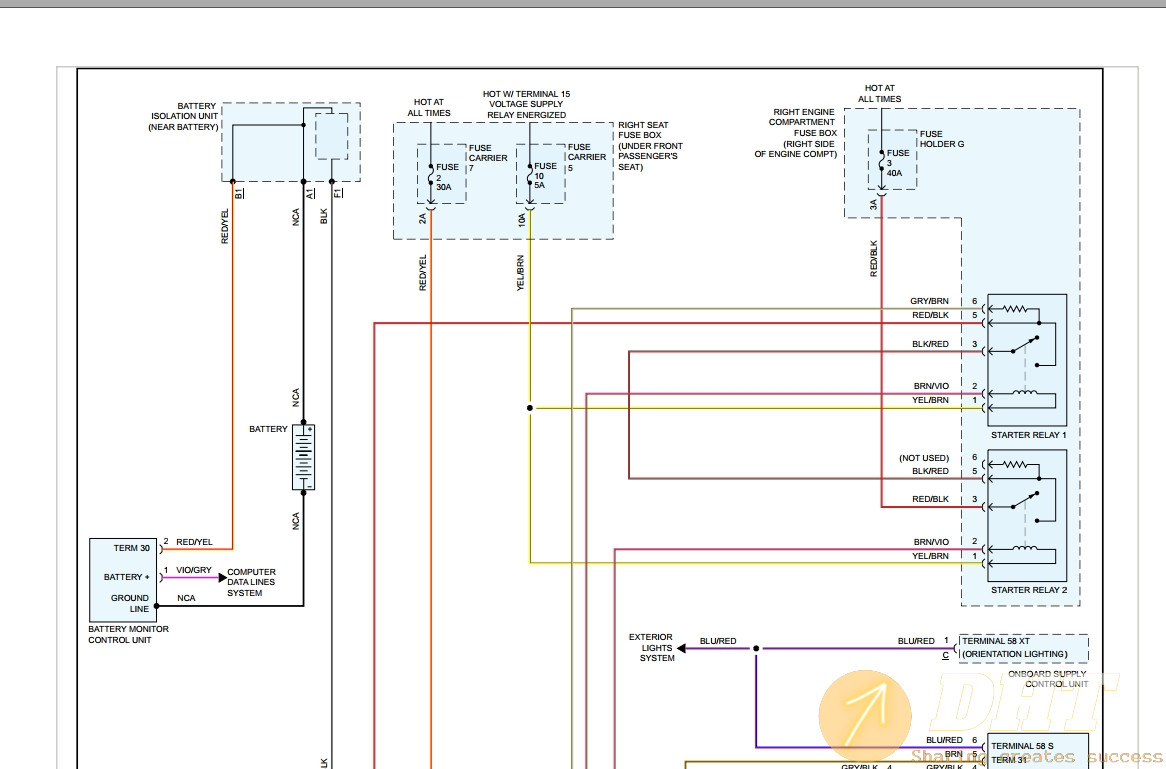Image resolution: width=1166 pixels, height=769 pixels.
Task: Select the TERMINAL 58 S label
Action: 1022,746
